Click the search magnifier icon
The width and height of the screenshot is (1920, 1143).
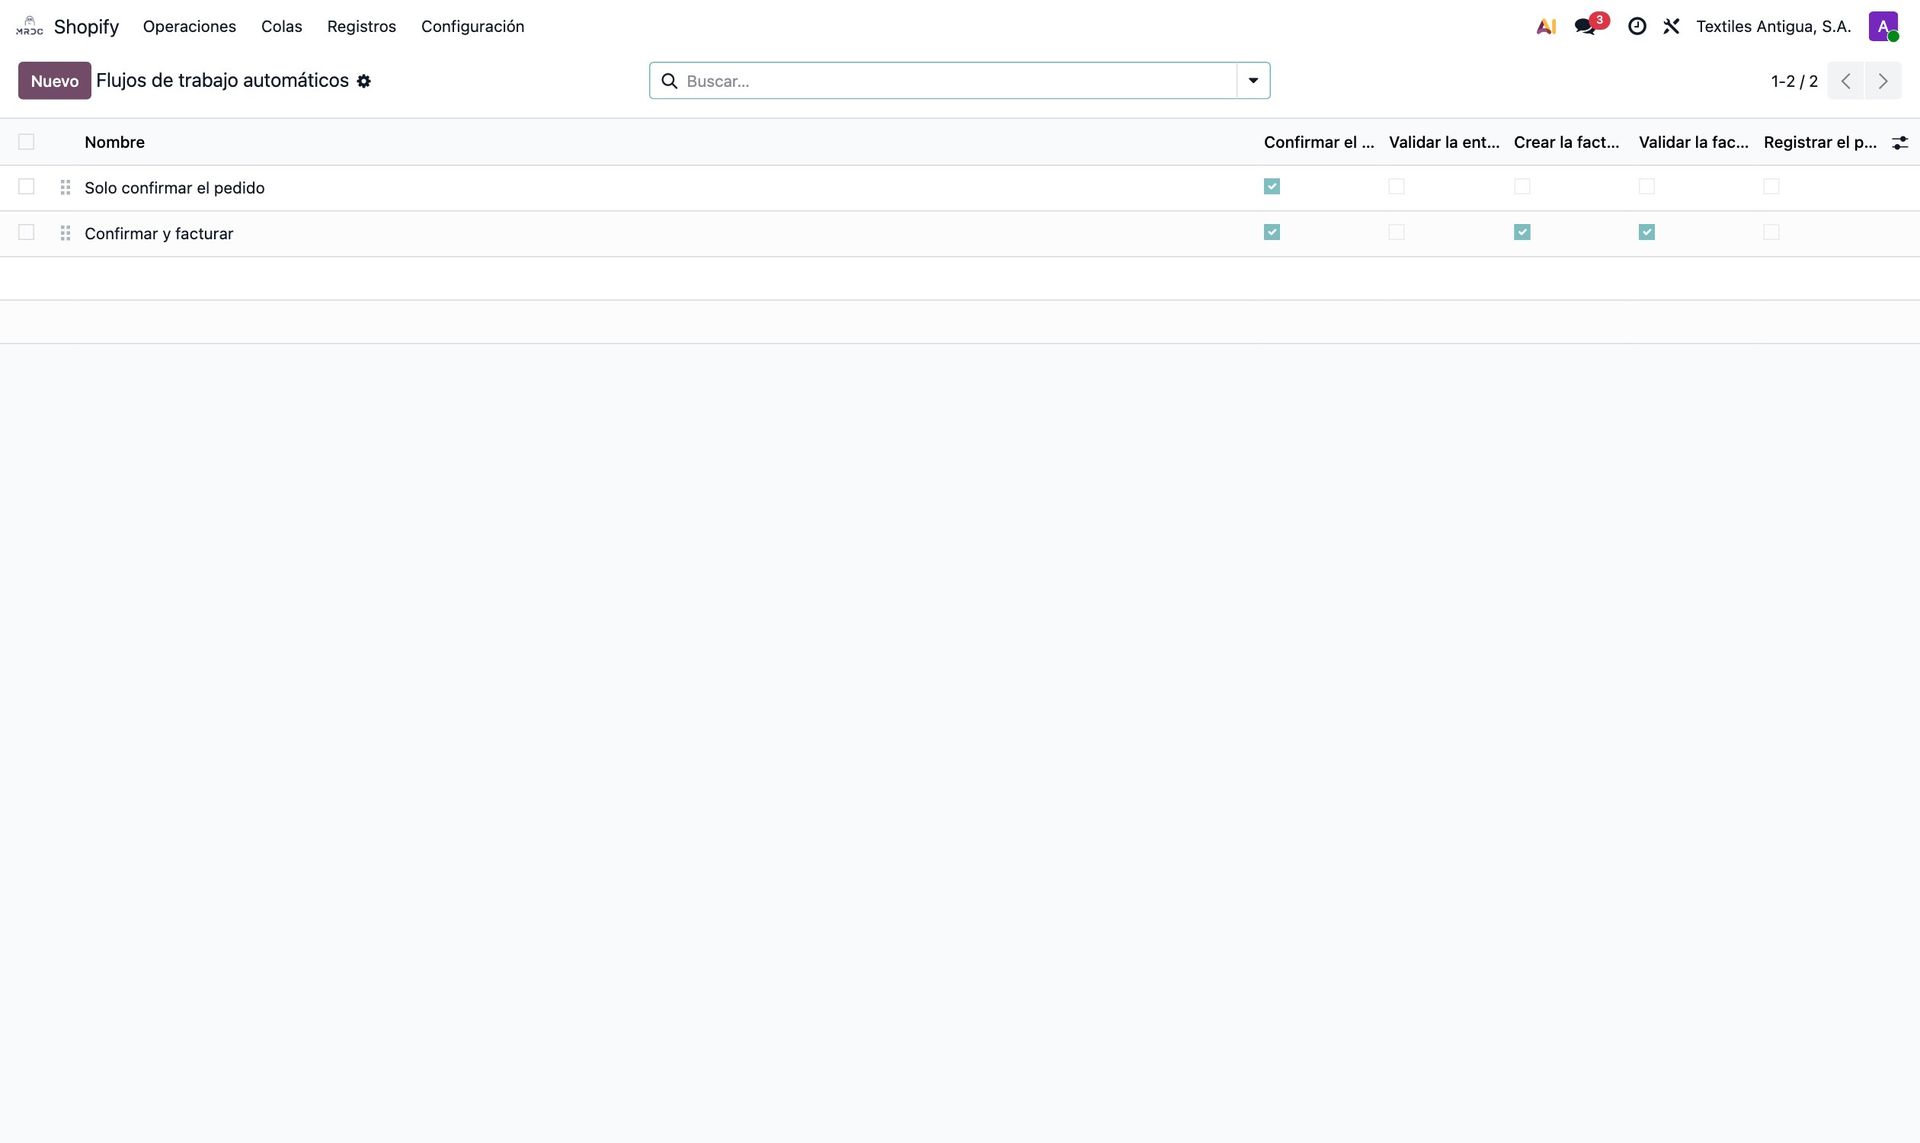669,81
